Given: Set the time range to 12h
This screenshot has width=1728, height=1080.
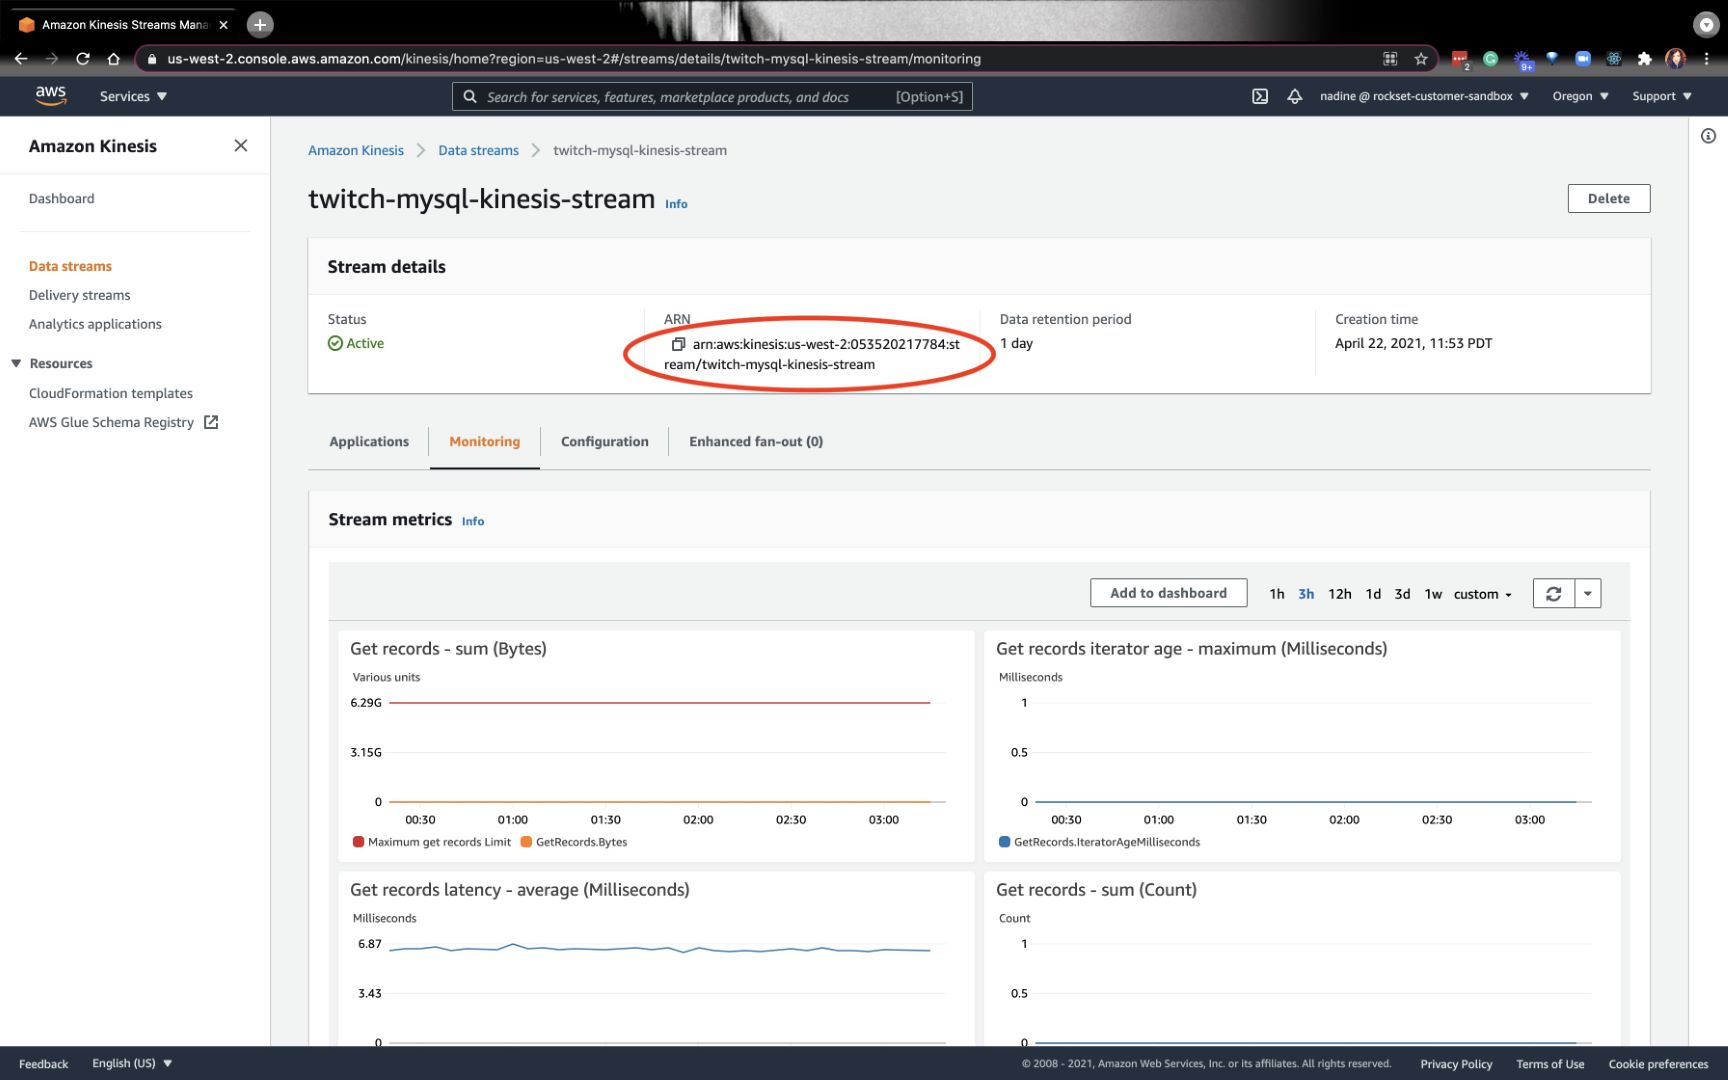Looking at the screenshot, I should pos(1339,594).
